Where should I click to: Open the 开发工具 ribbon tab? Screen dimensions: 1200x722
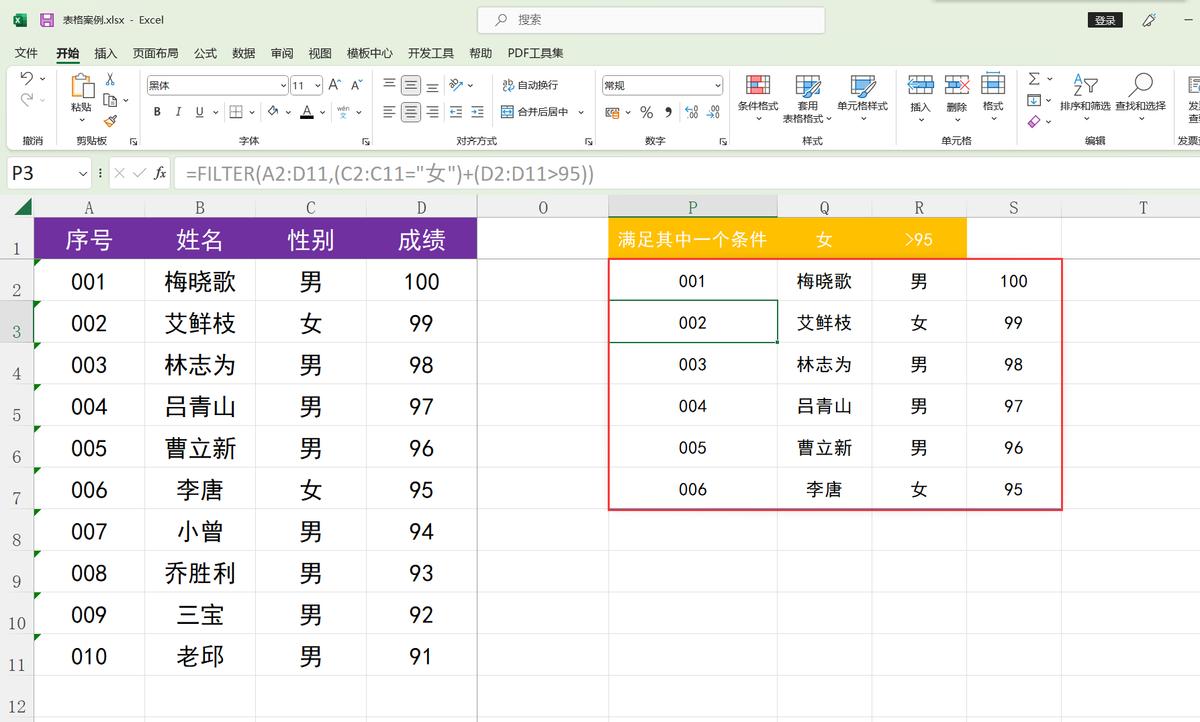(431, 53)
